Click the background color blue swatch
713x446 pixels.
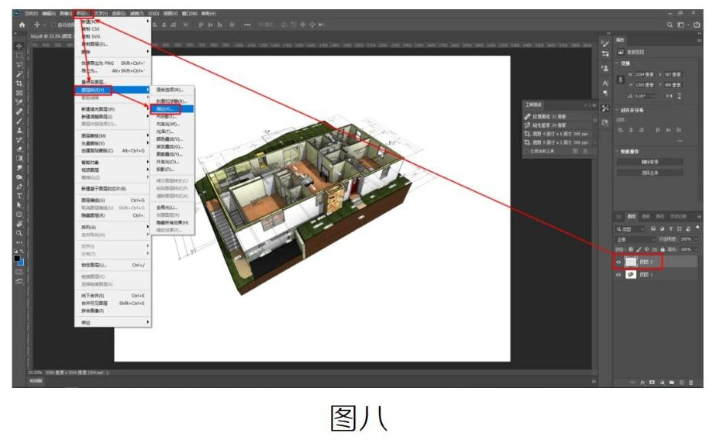[x=21, y=262]
